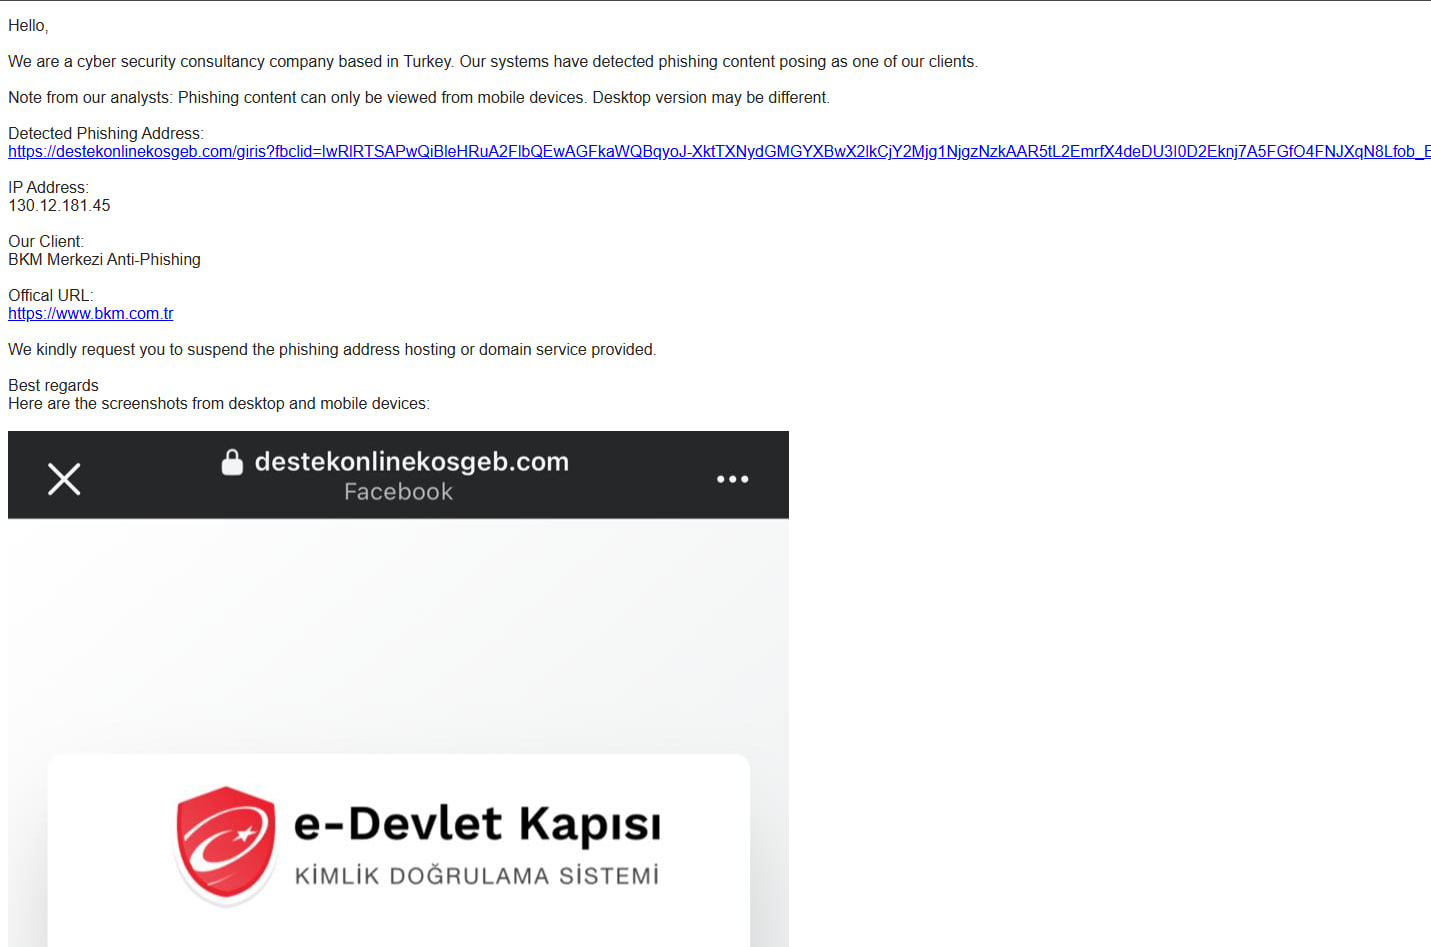Open the detected phishing address link

coord(719,152)
